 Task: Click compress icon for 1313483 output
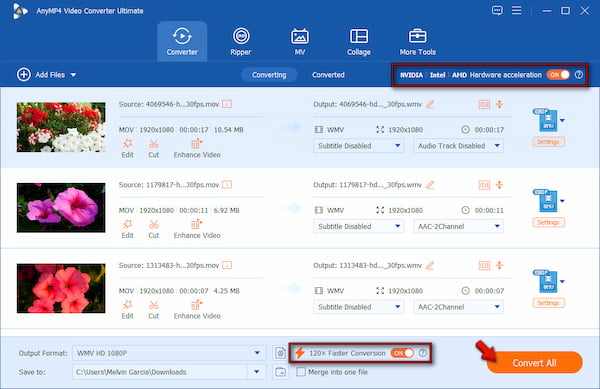click(499, 265)
